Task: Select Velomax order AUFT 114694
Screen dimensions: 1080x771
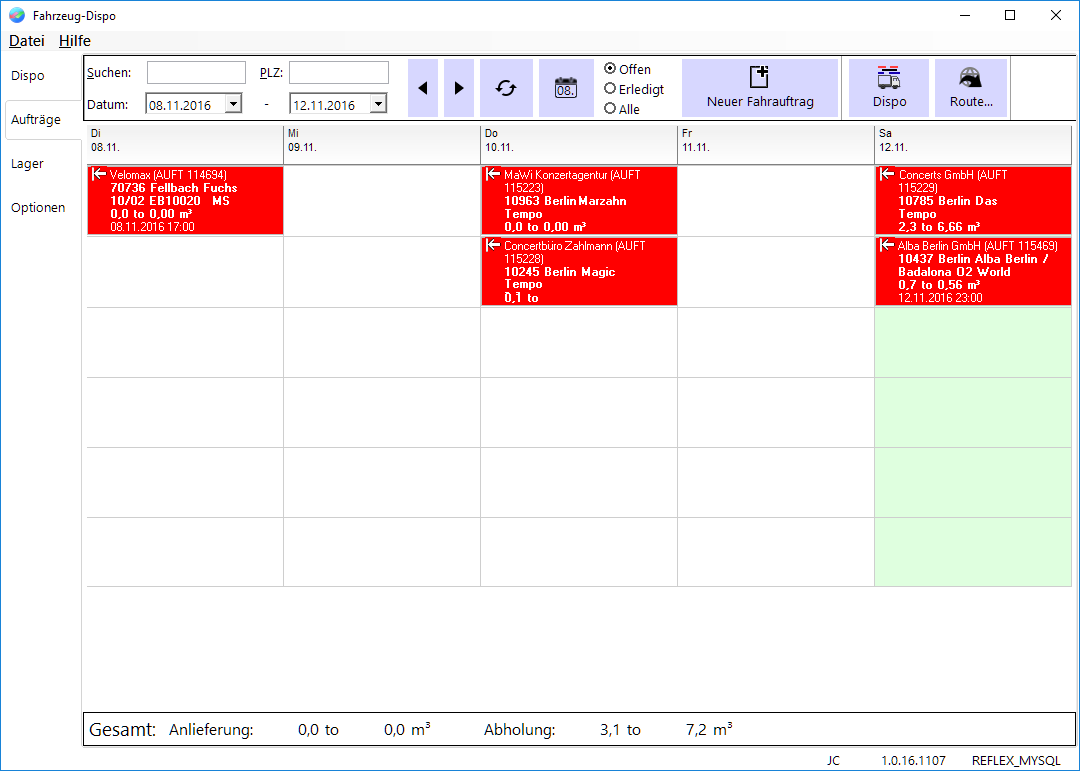Action: [x=185, y=201]
